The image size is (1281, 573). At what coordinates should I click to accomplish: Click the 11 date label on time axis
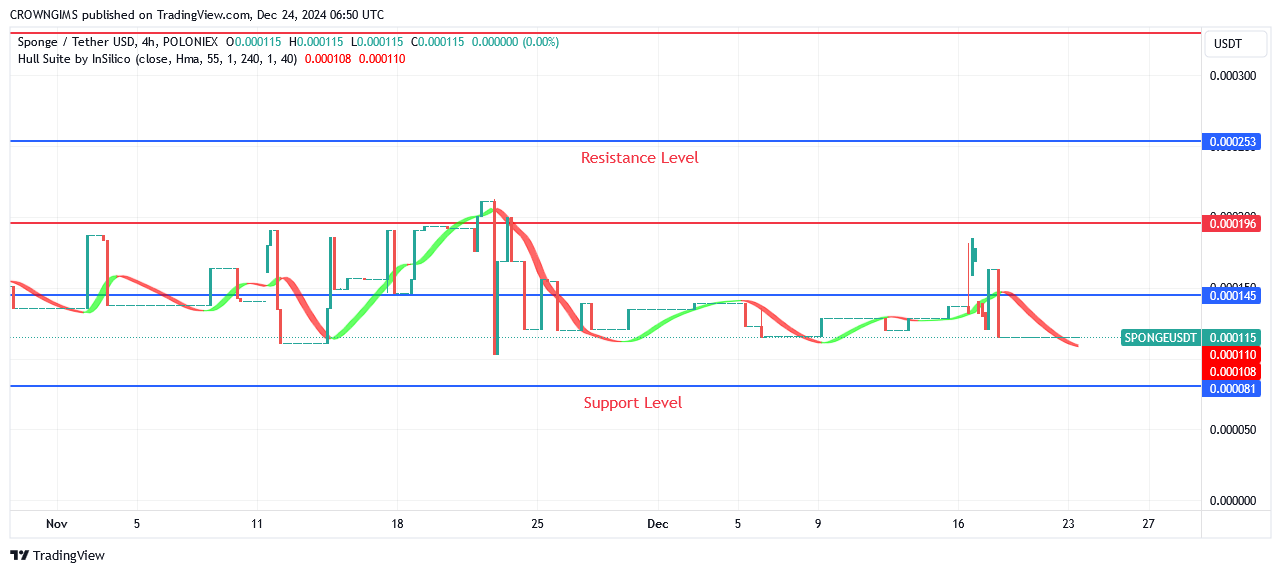tap(257, 523)
